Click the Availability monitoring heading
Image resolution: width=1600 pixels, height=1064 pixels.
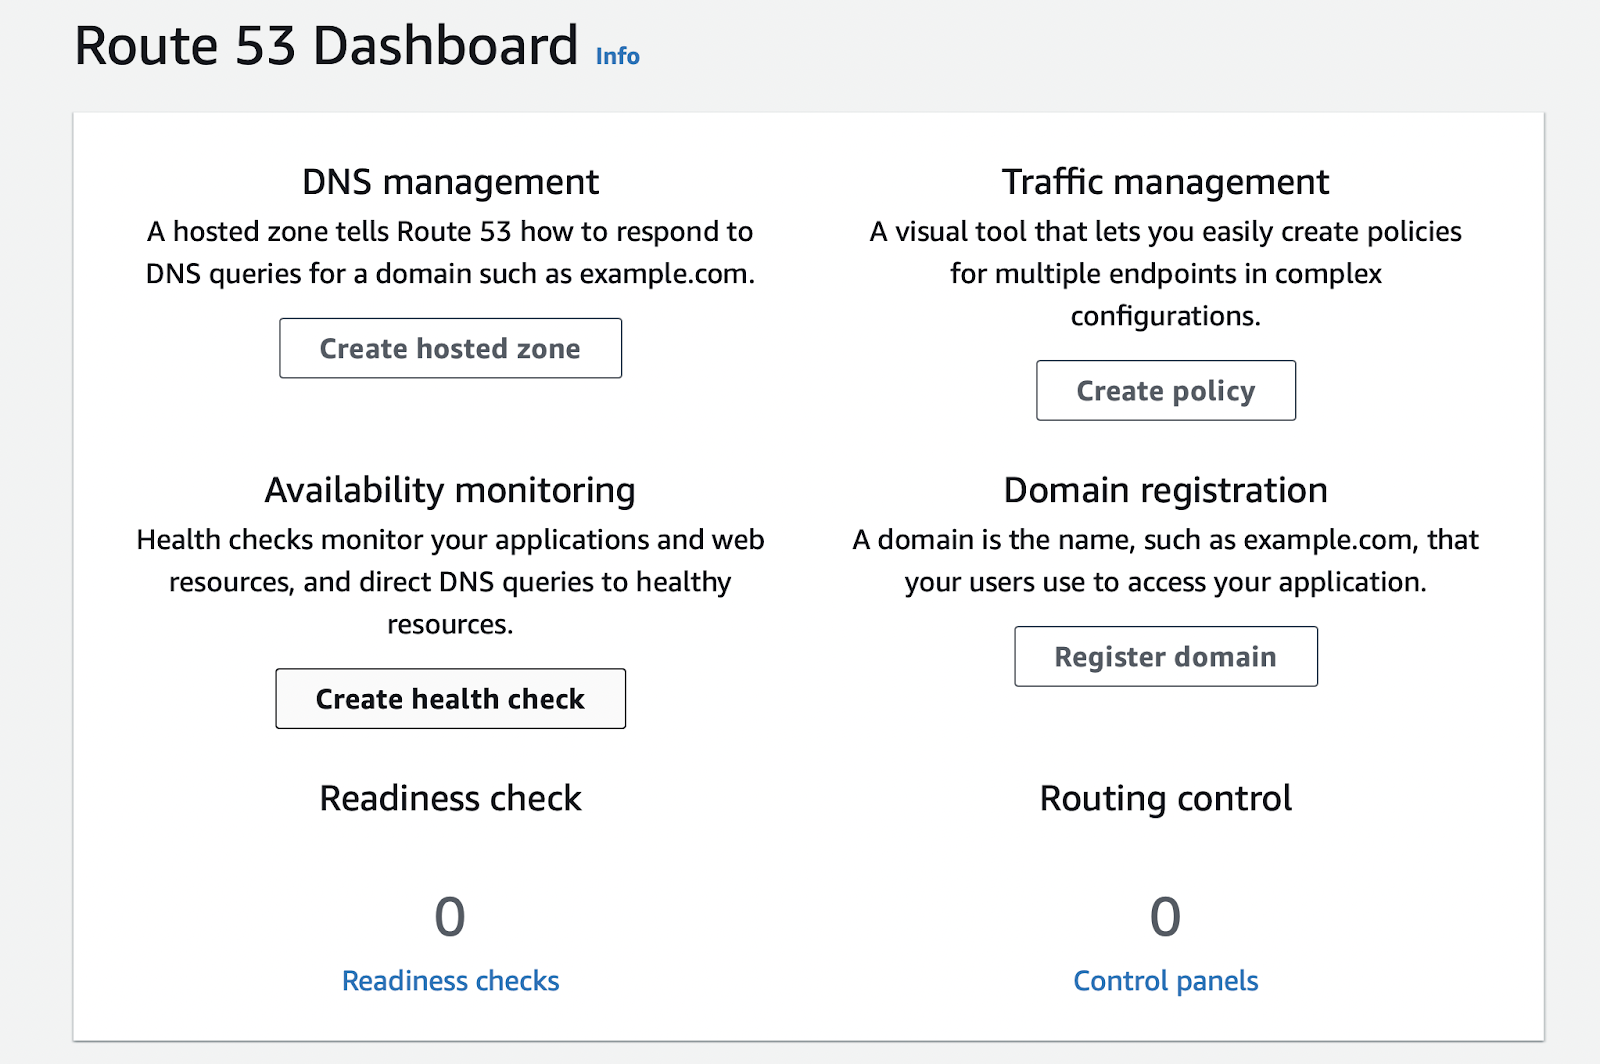pos(450,490)
